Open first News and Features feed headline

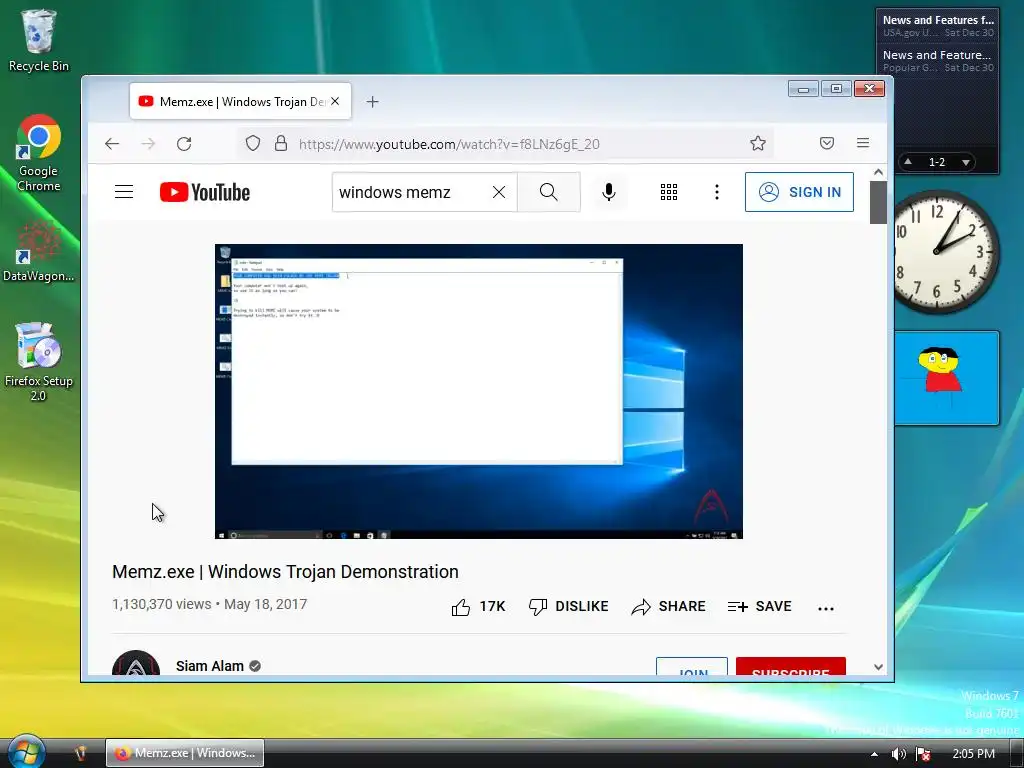pos(938,20)
